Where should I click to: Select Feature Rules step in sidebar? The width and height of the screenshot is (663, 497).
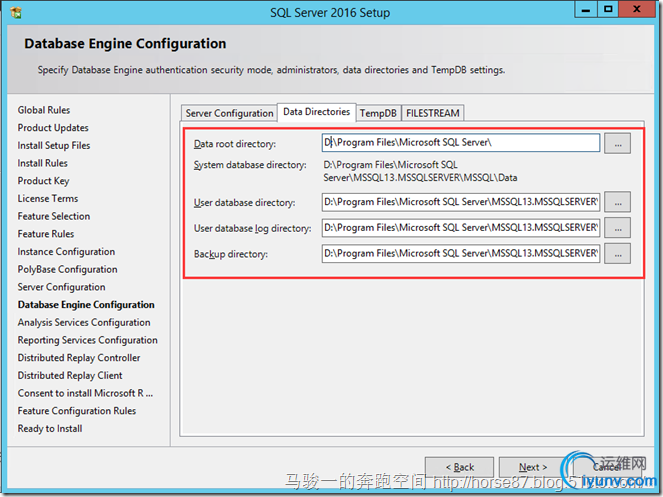46,234
